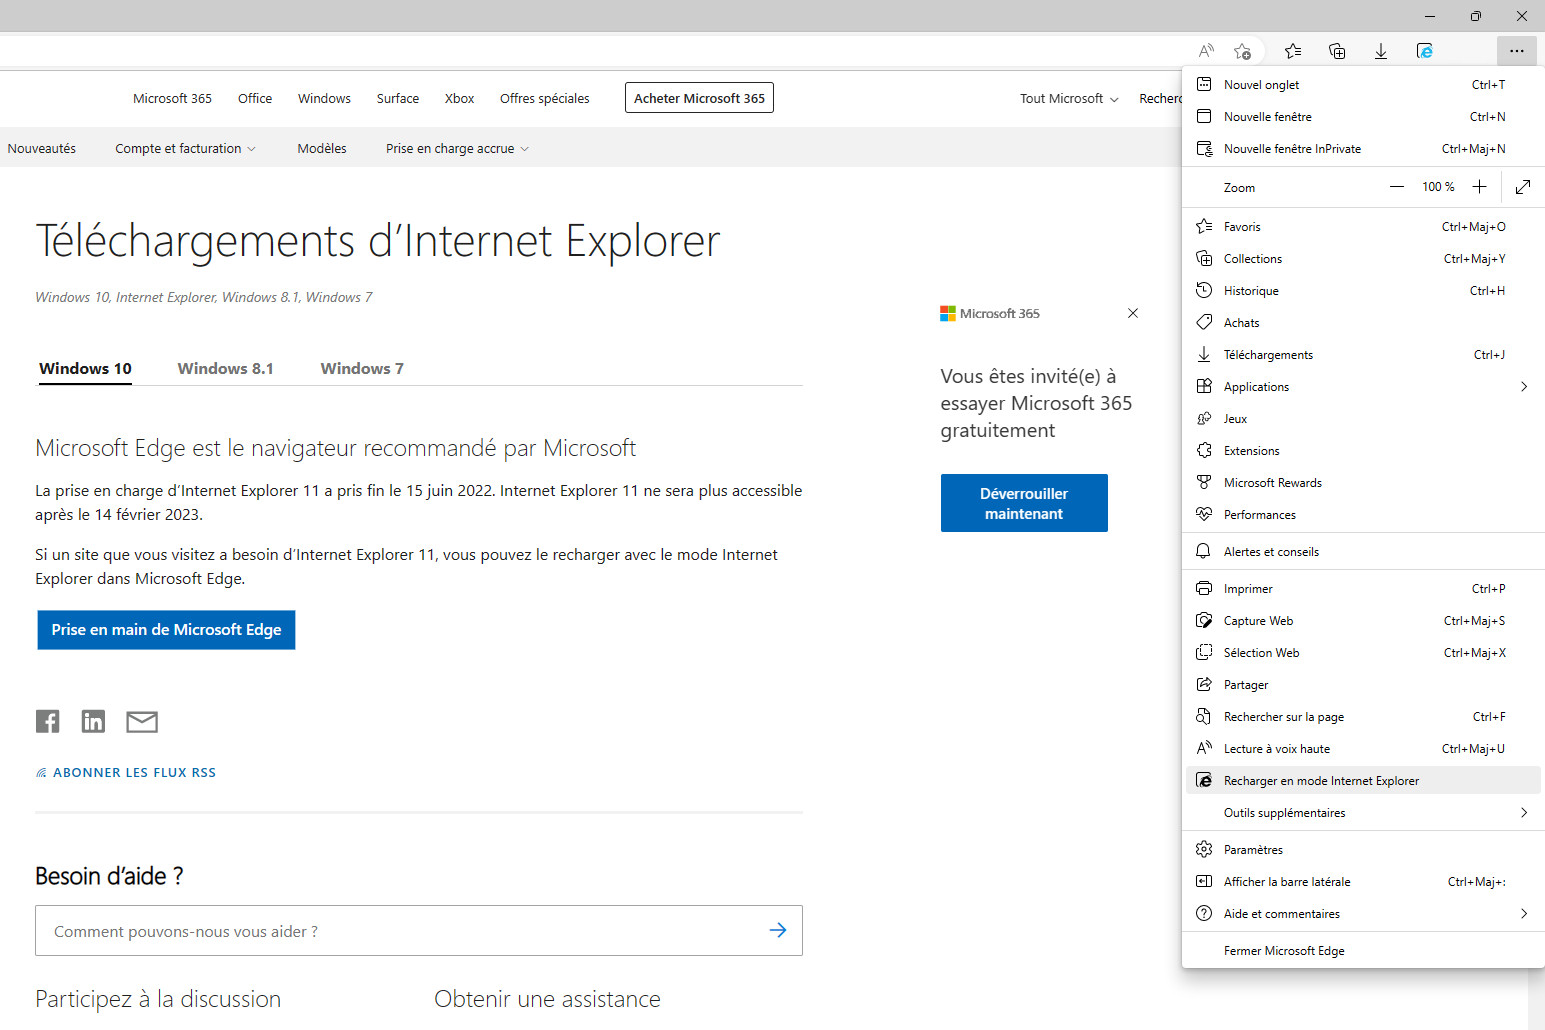Viewport: 1545px width, 1030px height.
Task: Click the Historique clock icon
Action: click(x=1204, y=291)
